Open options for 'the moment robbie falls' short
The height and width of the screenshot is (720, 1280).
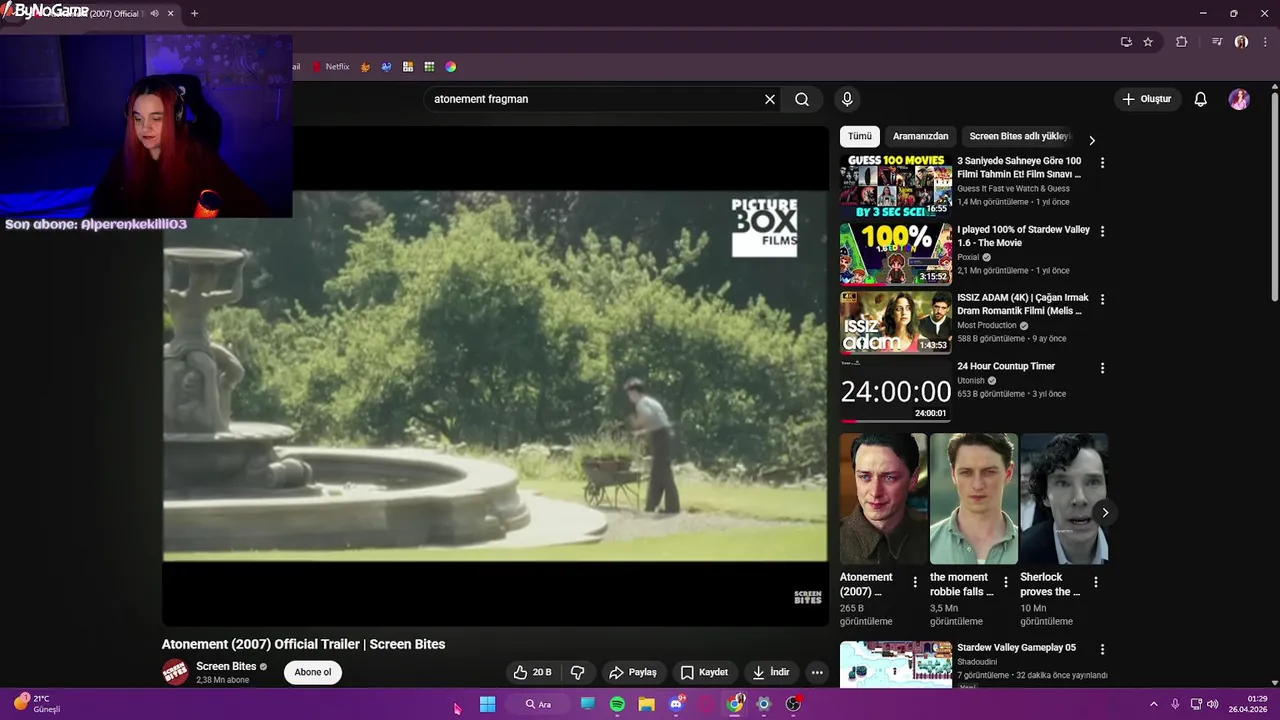coord(1005,582)
